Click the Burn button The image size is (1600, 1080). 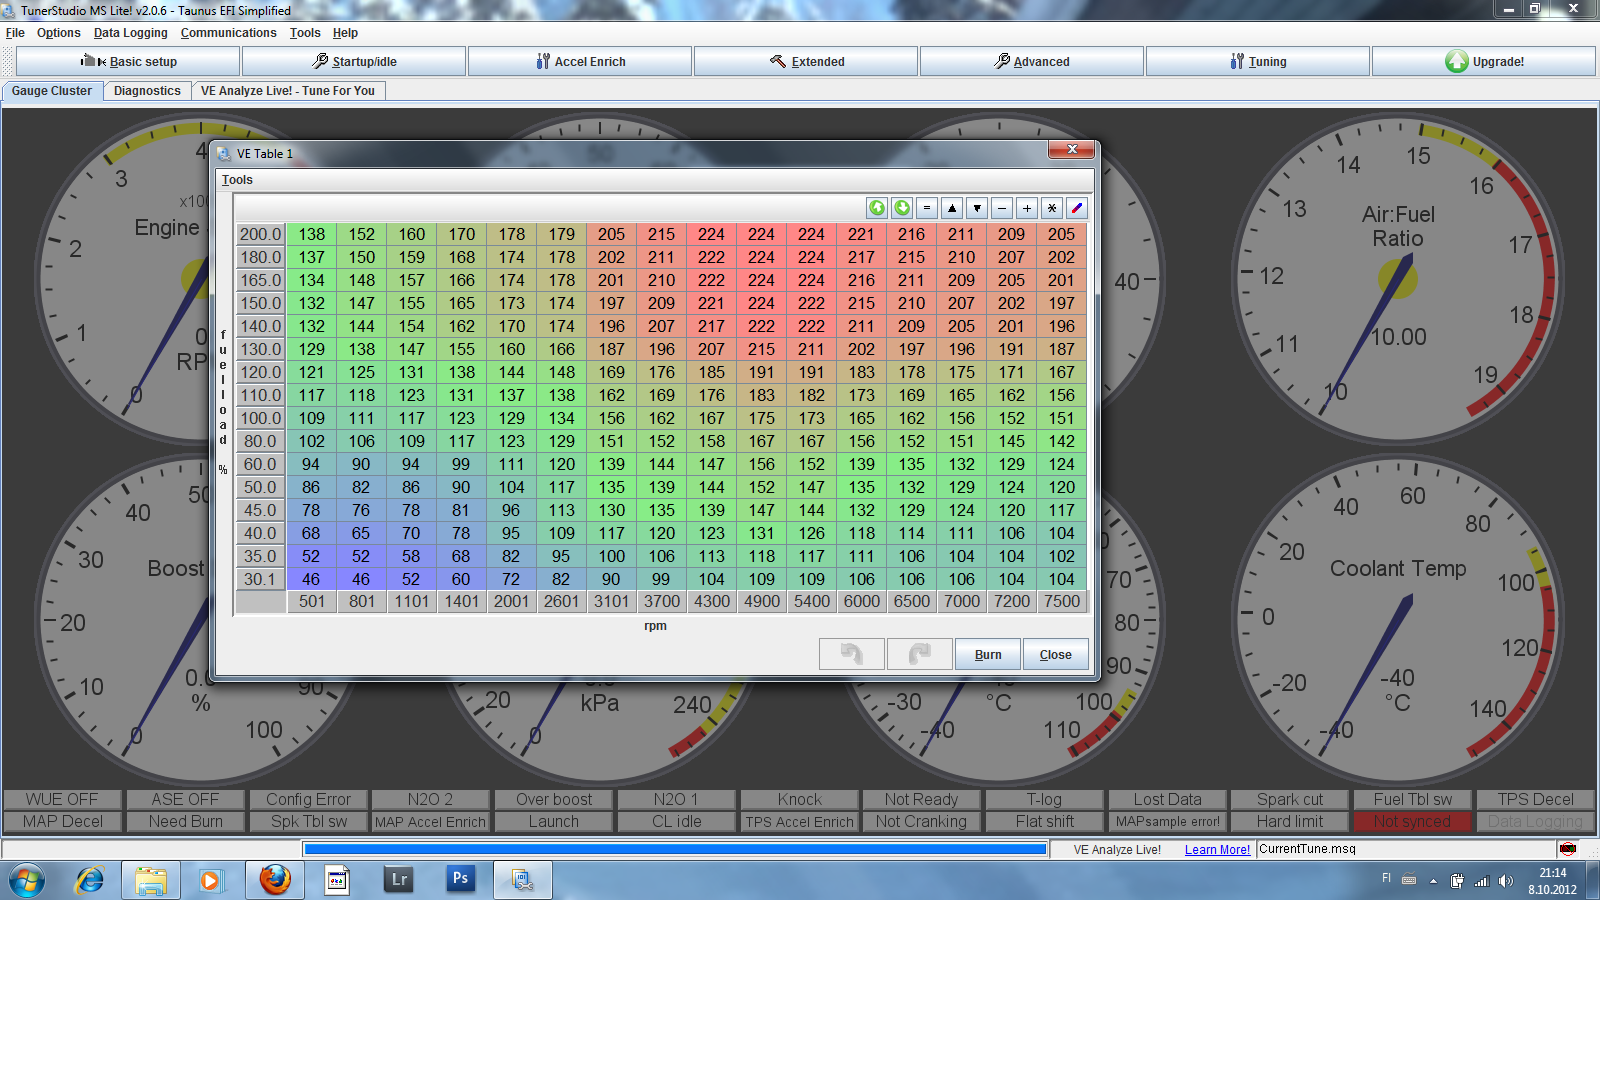click(x=987, y=655)
